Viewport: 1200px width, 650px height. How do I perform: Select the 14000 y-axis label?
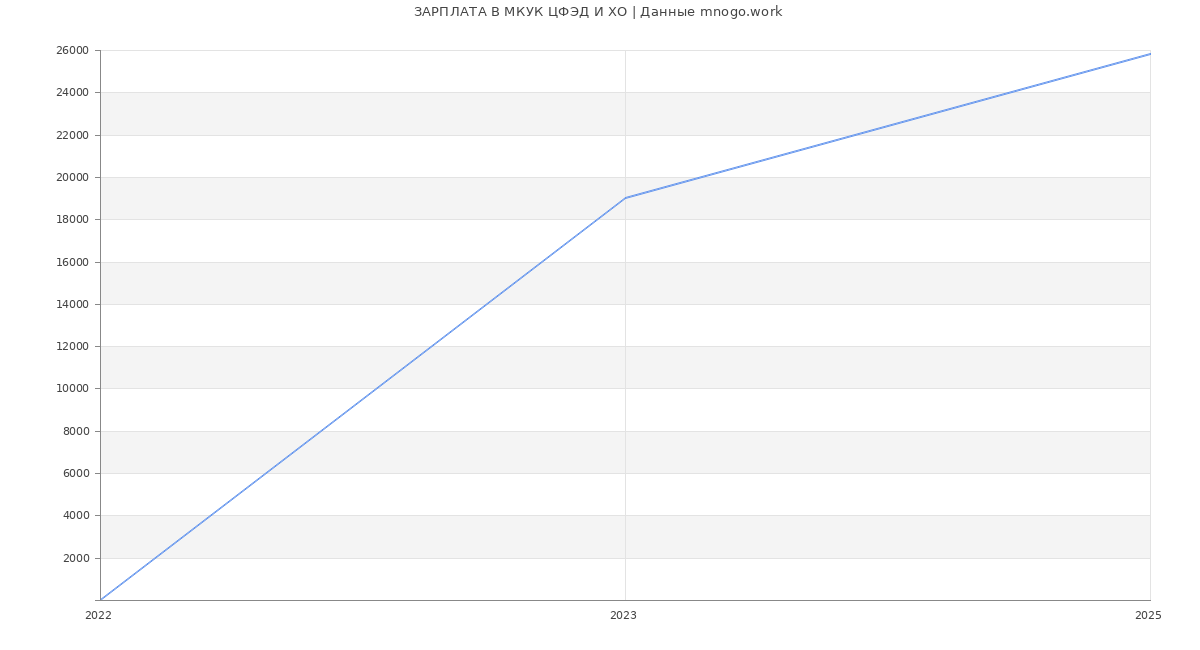point(72,304)
